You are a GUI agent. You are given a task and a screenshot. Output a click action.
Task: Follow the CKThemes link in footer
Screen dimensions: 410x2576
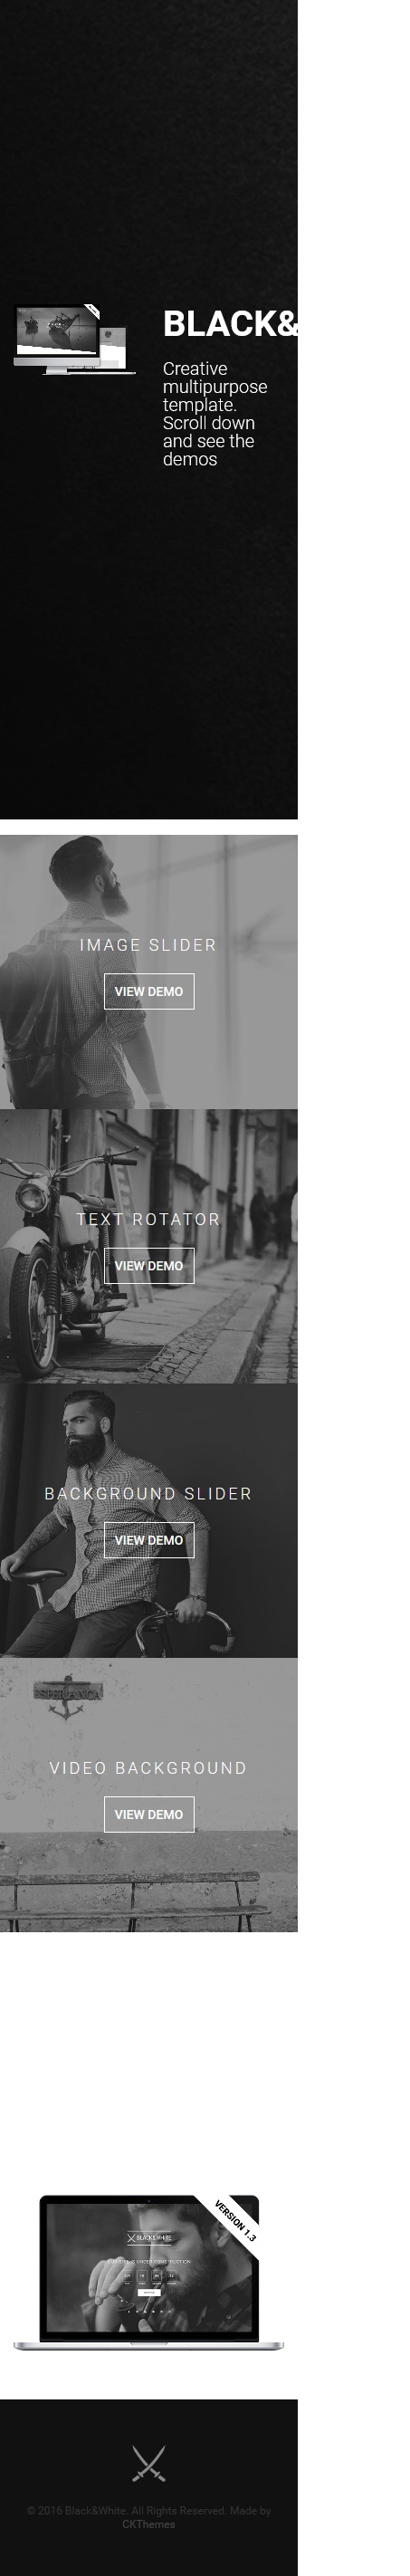pyautogui.click(x=148, y=2524)
